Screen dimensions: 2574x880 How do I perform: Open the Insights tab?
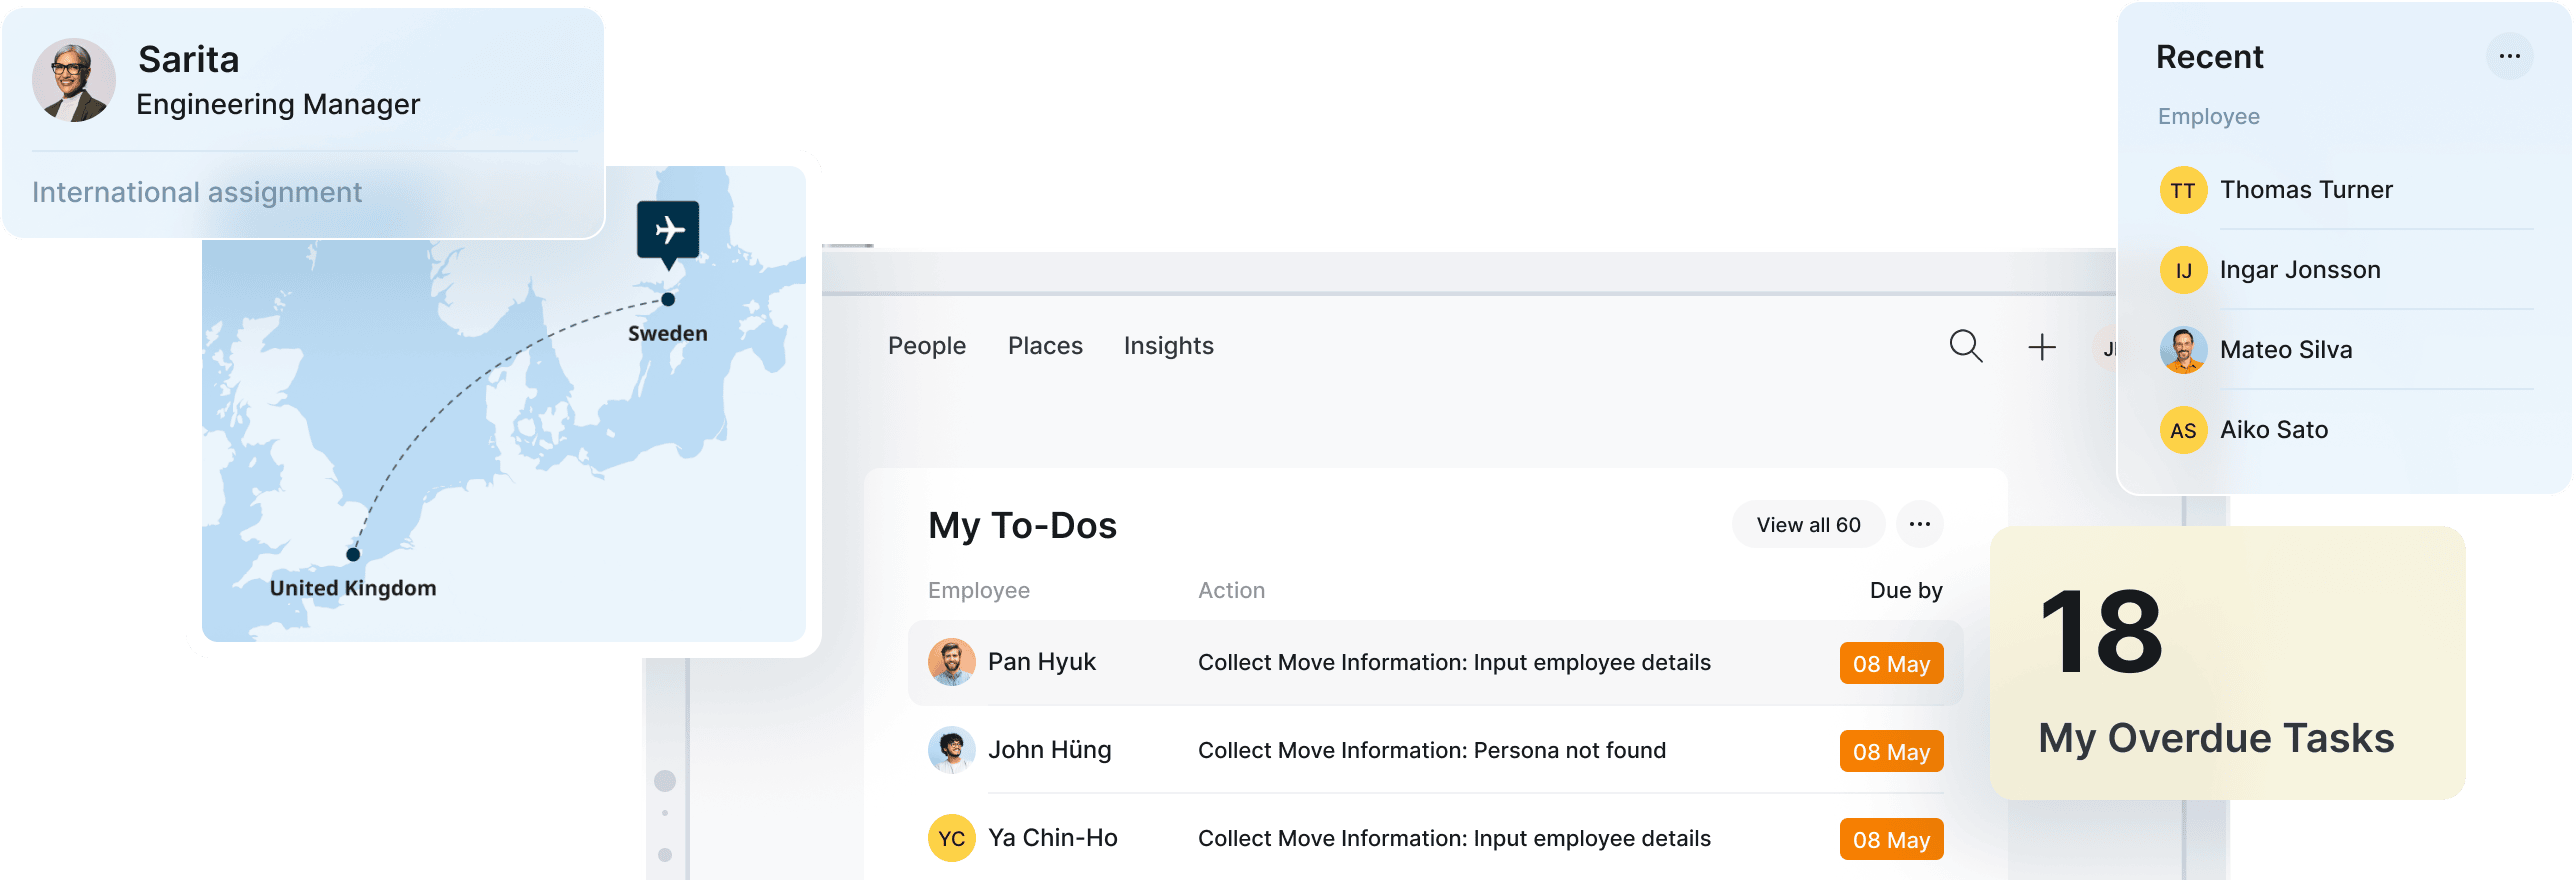(x=1167, y=346)
